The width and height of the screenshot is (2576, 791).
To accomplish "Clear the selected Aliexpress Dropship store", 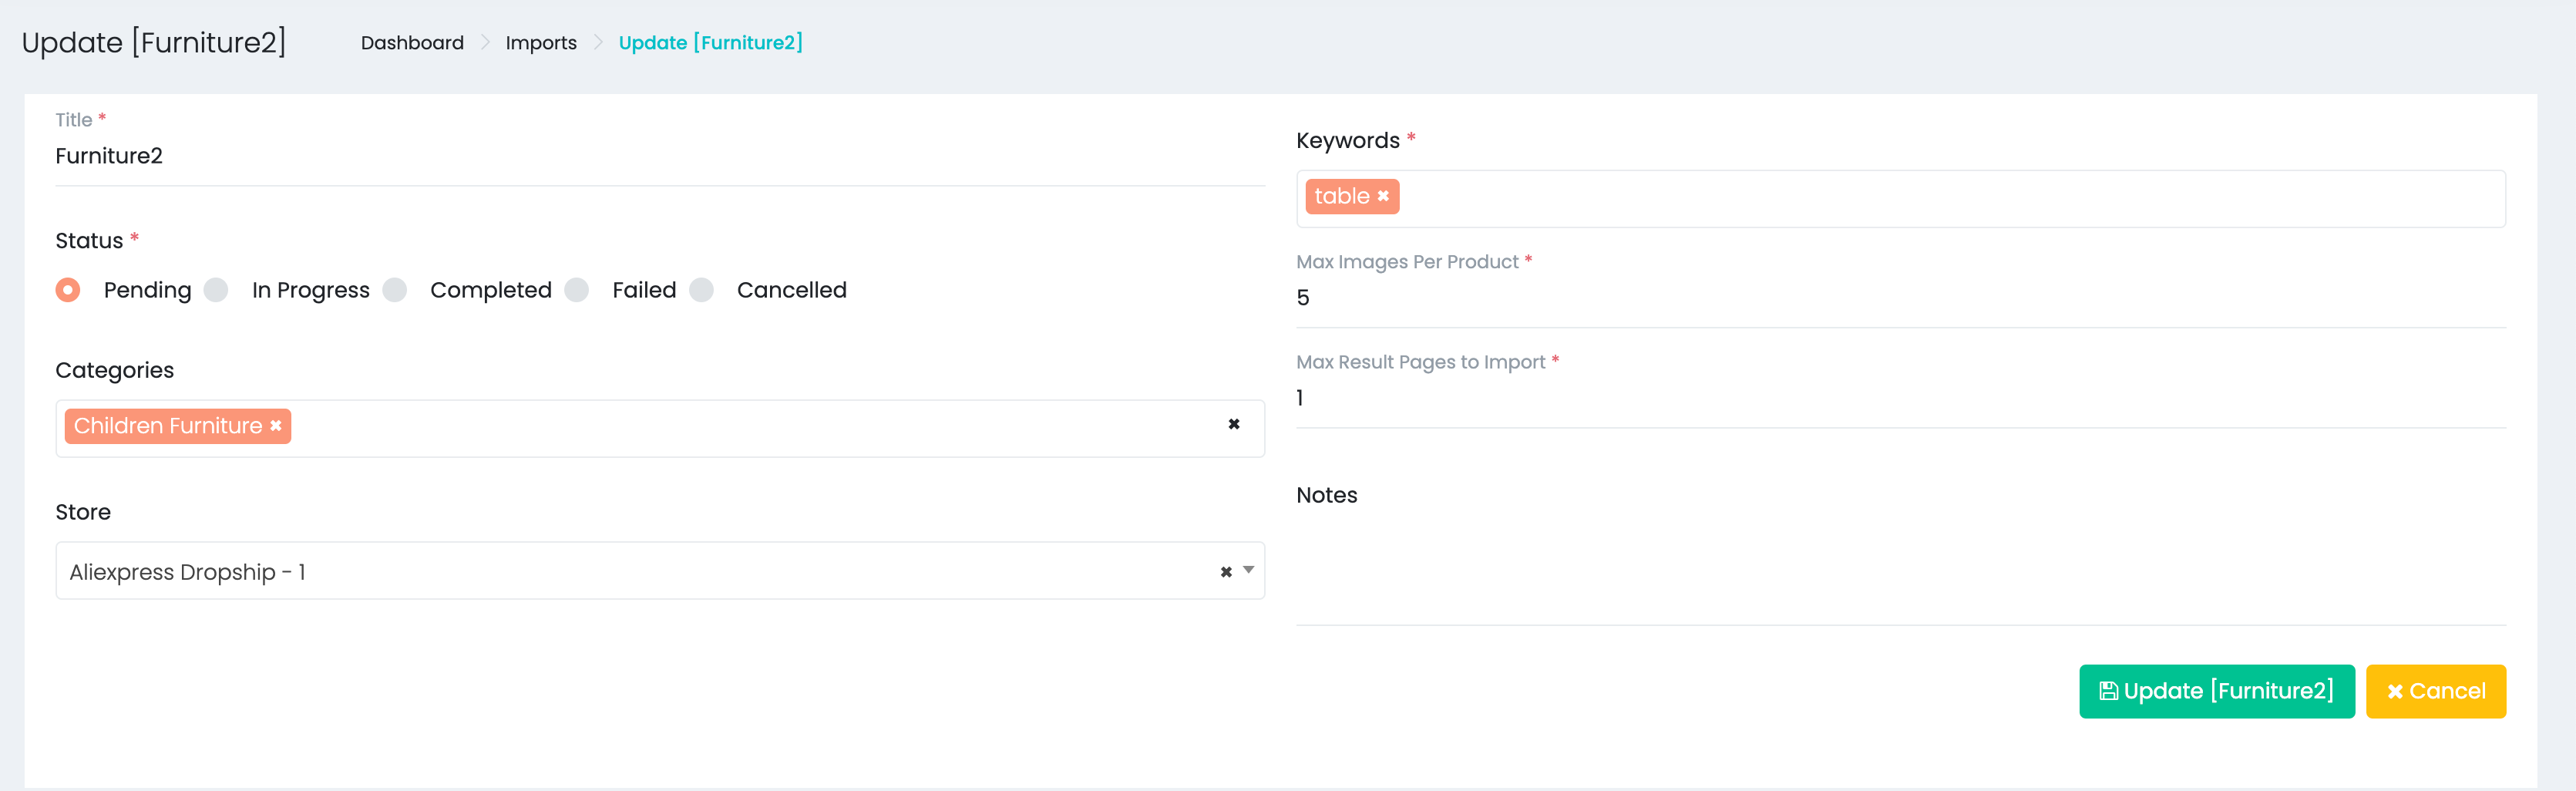I will coord(1225,572).
